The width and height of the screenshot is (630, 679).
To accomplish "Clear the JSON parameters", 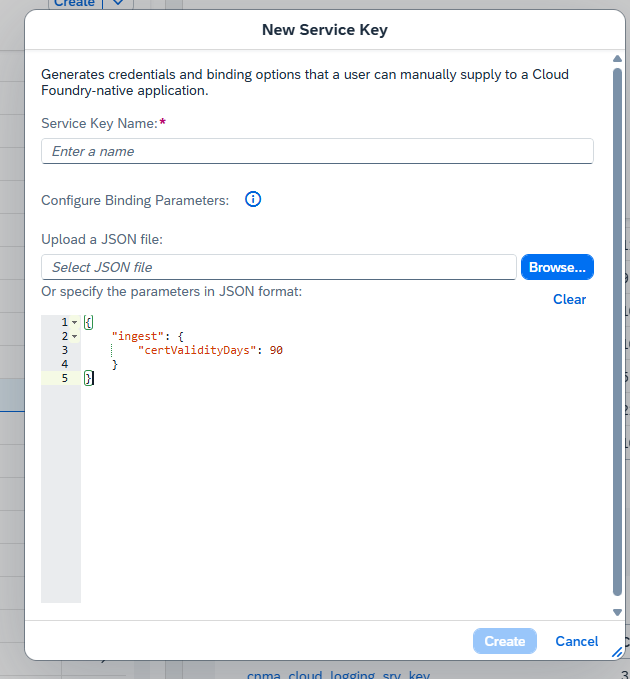I will point(569,299).
